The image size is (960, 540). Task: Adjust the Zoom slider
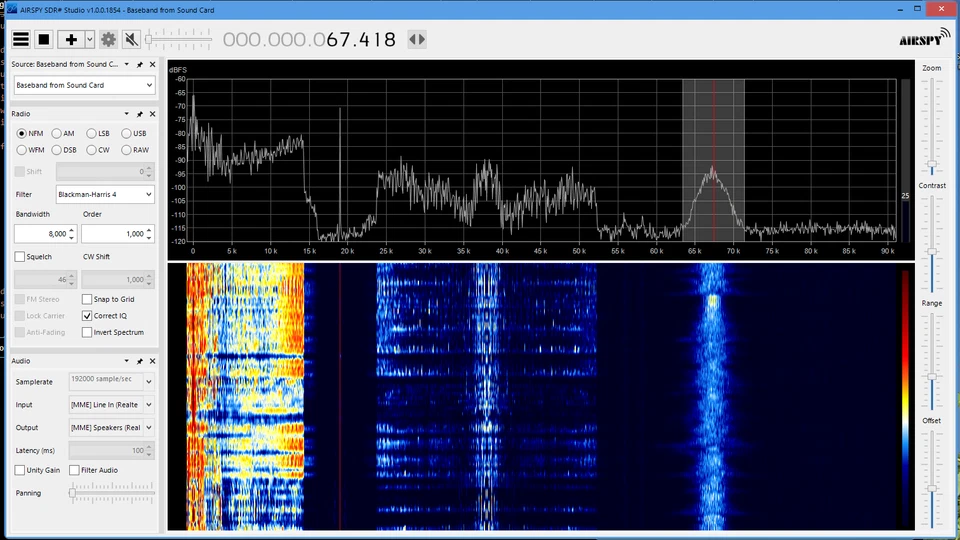point(932,124)
